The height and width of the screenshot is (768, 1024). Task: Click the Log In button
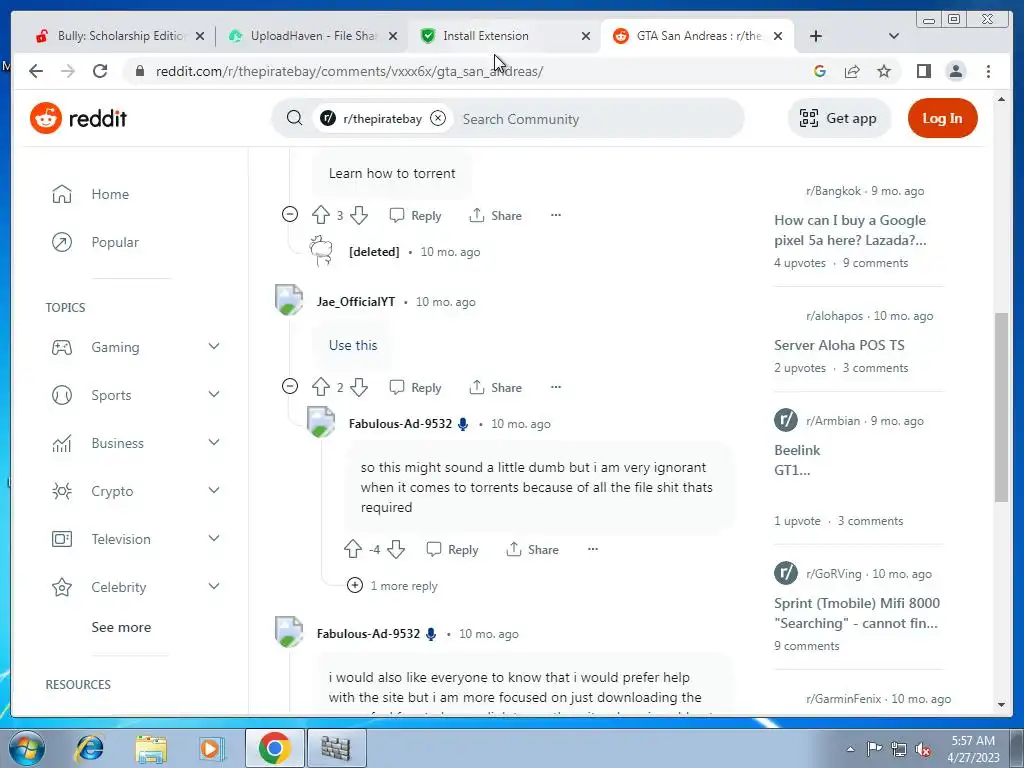(x=942, y=118)
